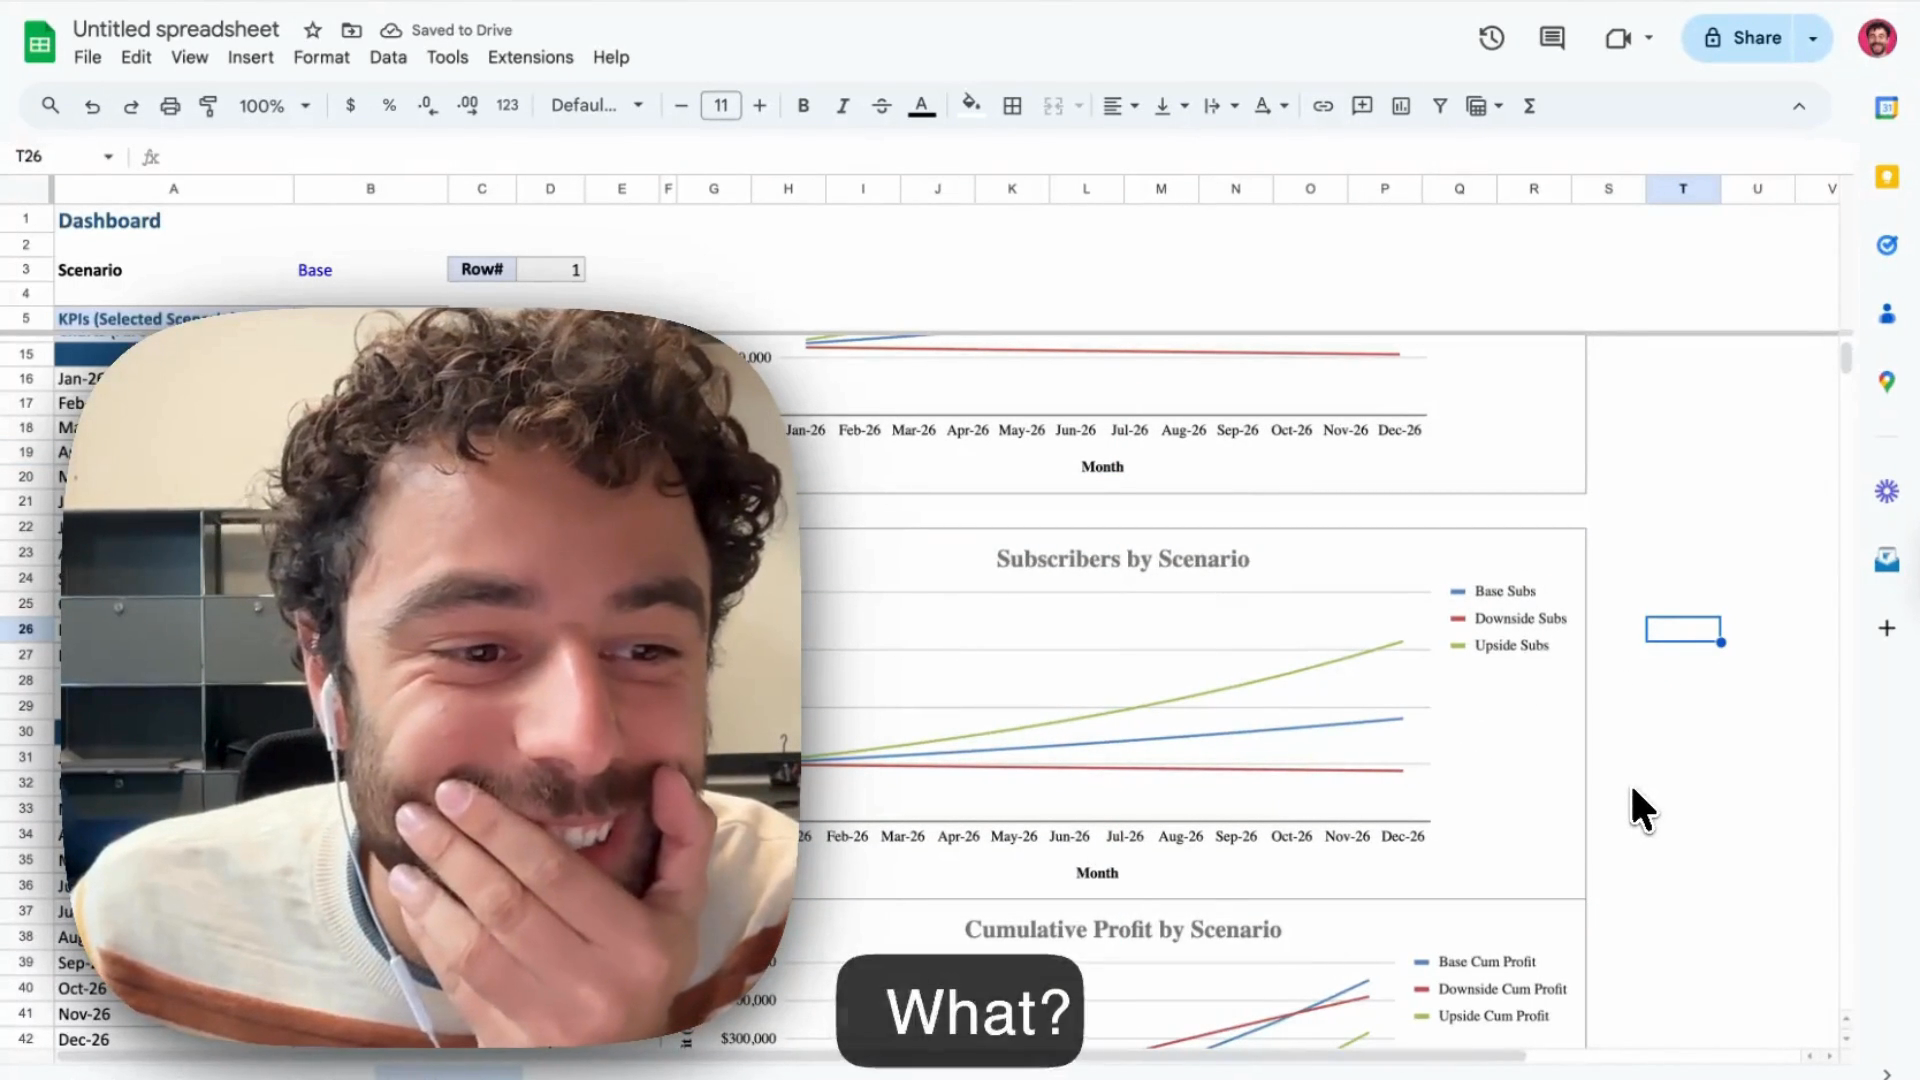Open the functions sigma icon
The height and width of the screenshot is (1080, 1920).
point(1529,106)
